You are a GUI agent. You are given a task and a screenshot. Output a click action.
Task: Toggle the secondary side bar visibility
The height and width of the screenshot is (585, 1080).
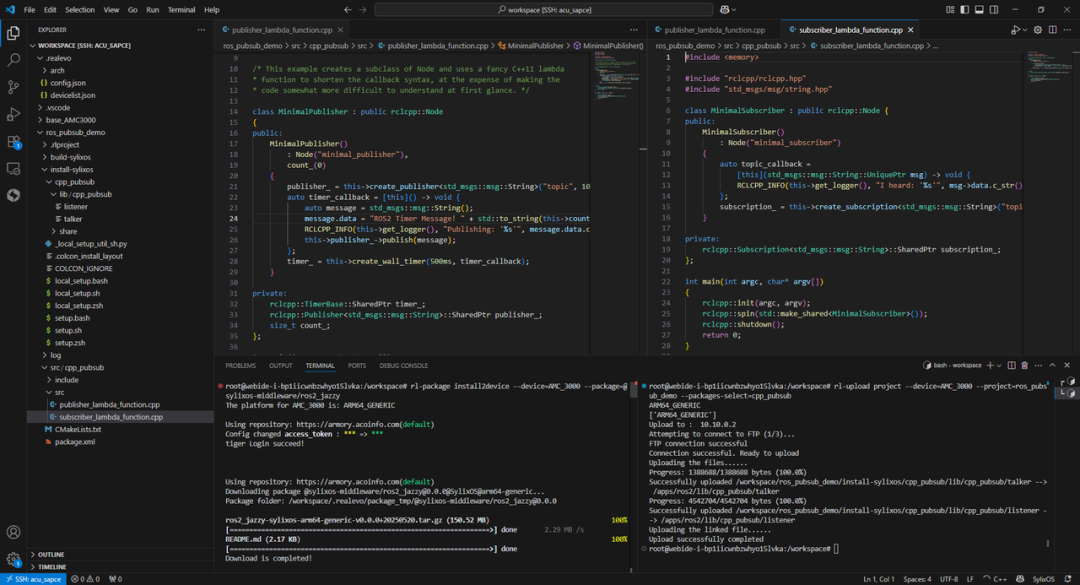(x=995, y=9)
